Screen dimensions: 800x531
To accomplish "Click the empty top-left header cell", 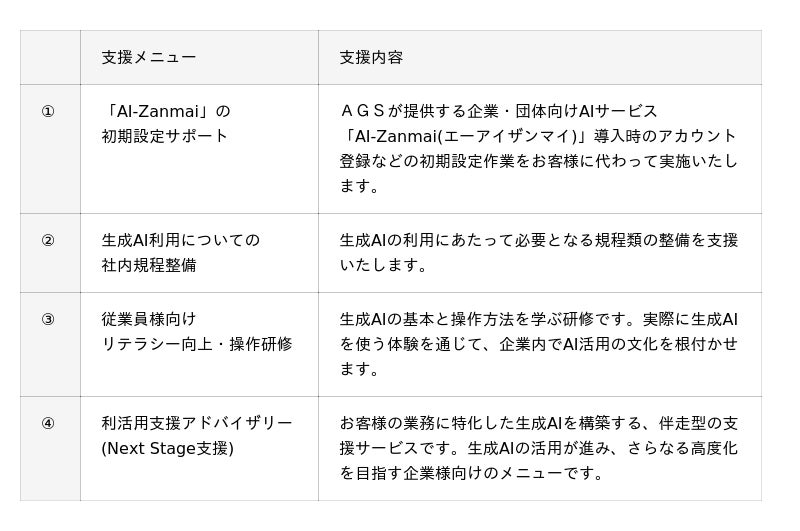I will (50, 57).
